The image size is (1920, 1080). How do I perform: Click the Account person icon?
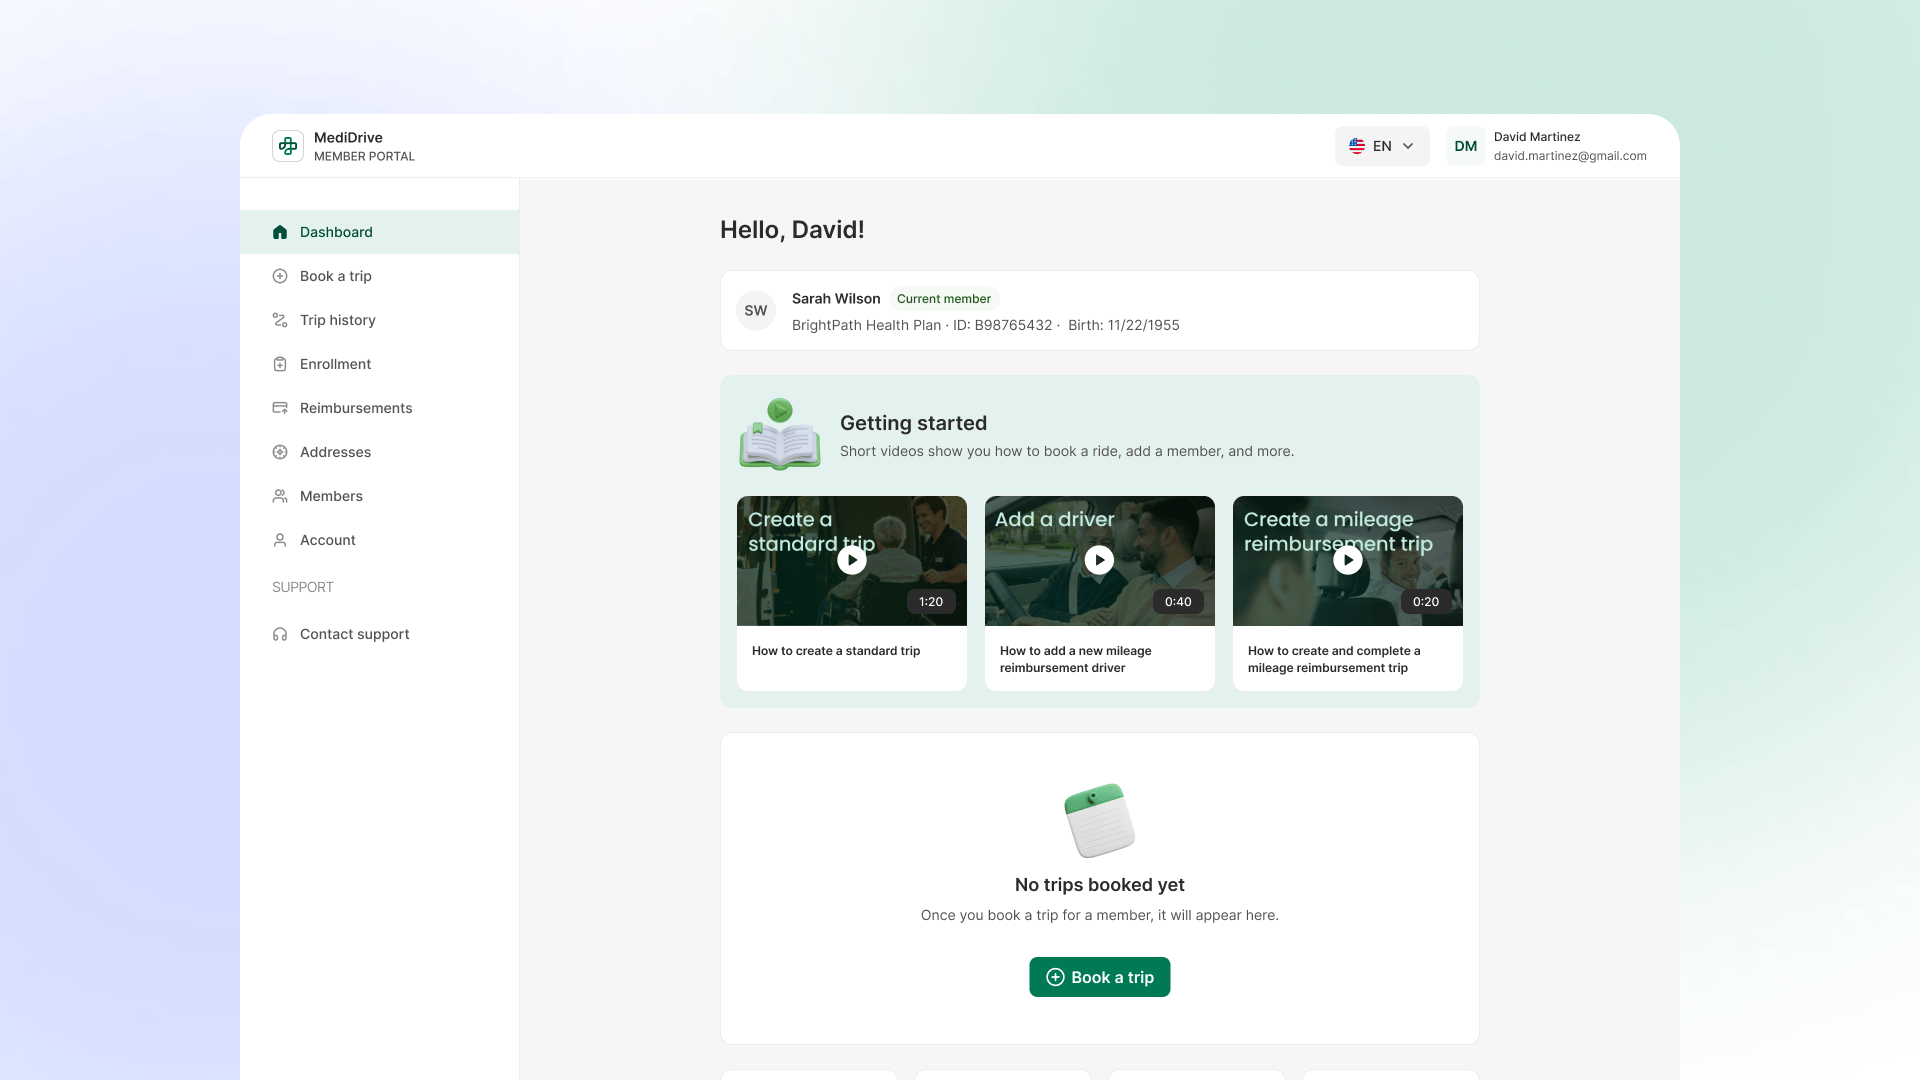(280, 540)
